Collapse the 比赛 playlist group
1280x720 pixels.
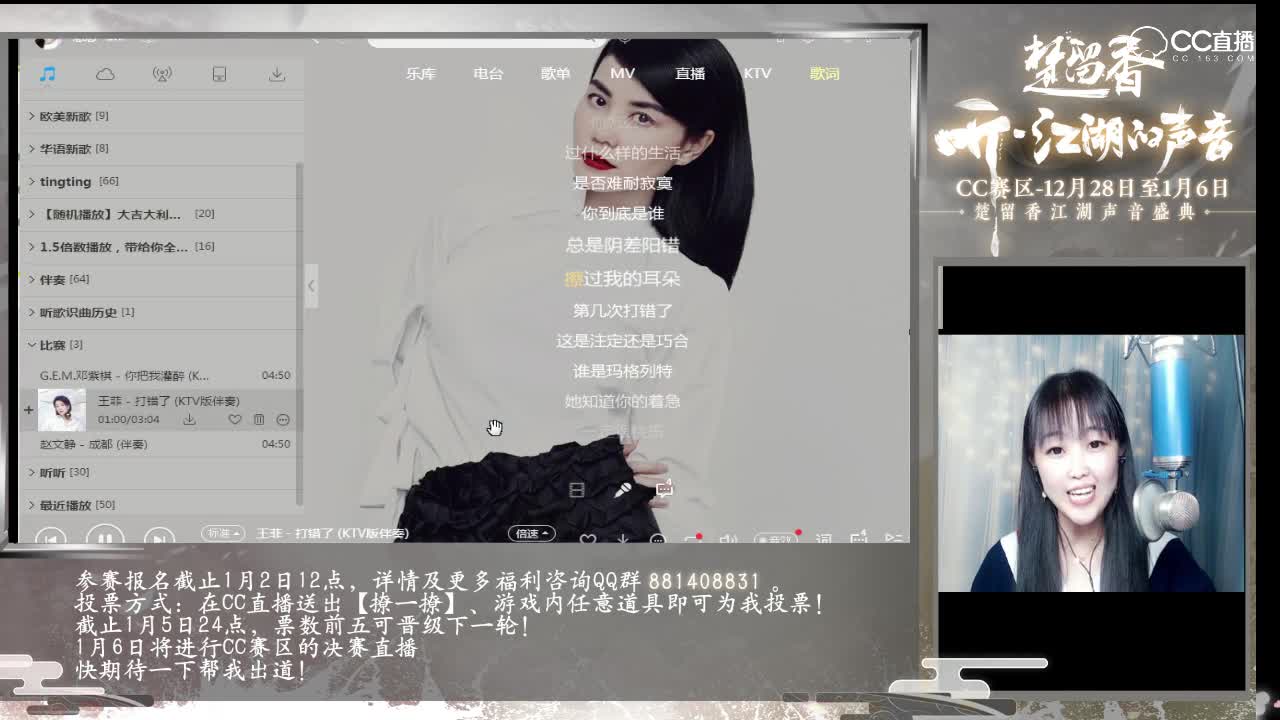tap(33, 346)
